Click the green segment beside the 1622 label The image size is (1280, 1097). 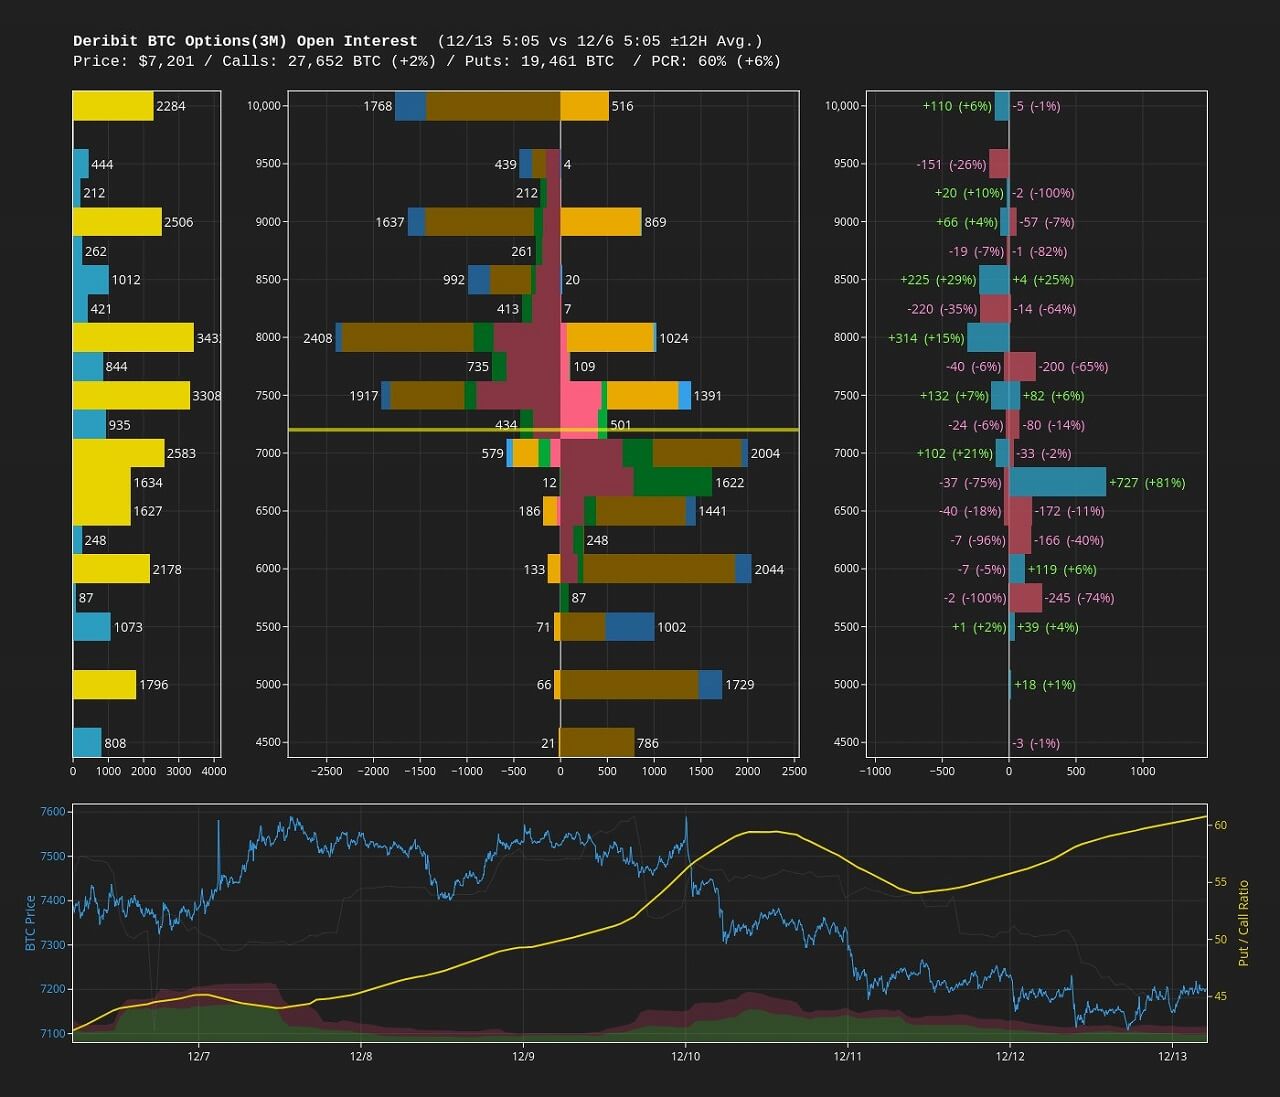click(x=672, y=482)
